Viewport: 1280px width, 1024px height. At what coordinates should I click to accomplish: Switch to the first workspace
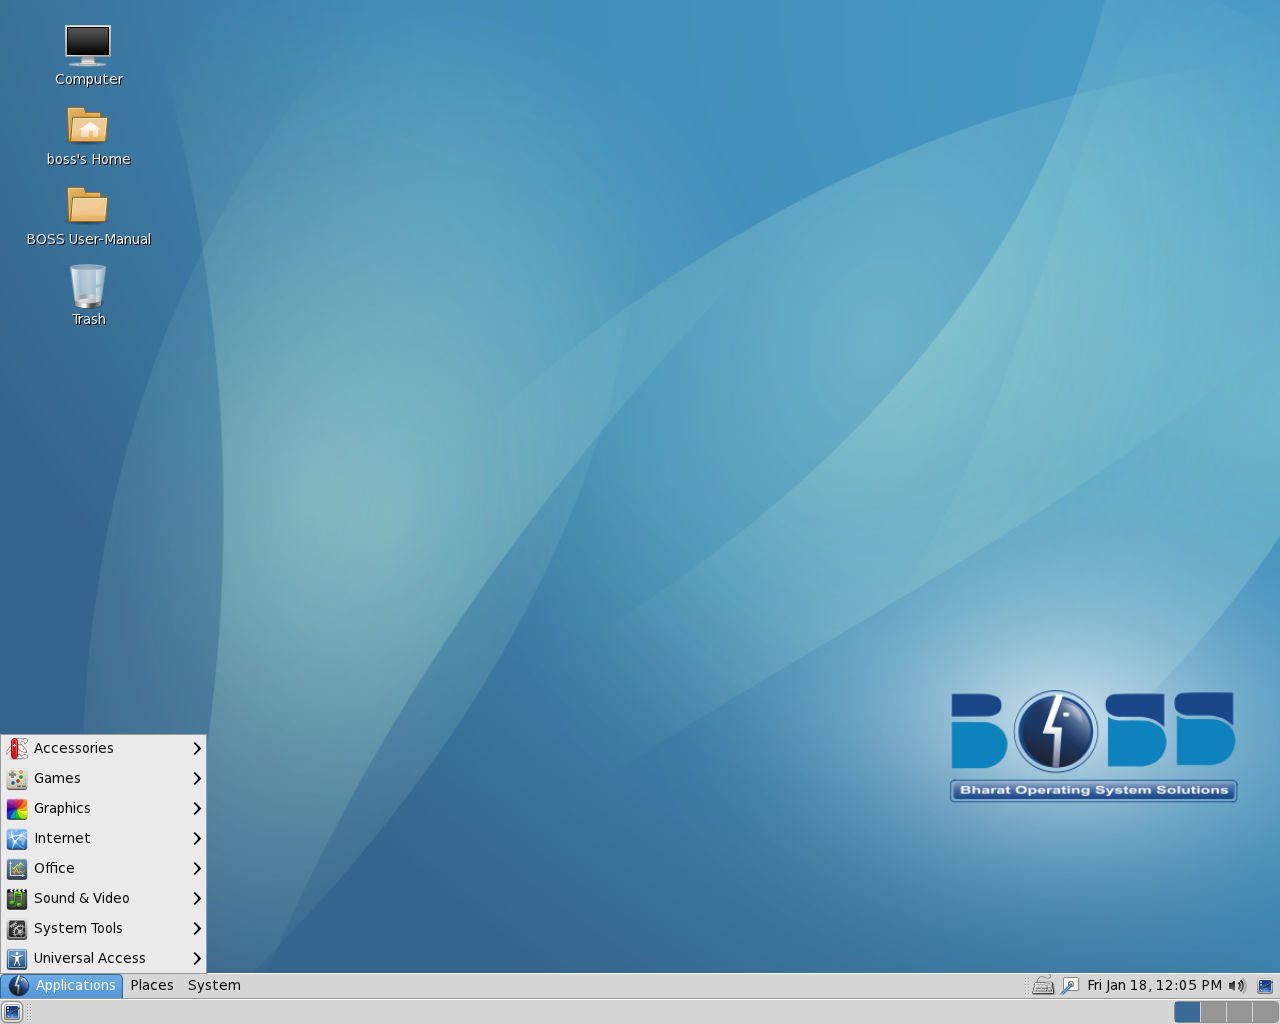(x=1187, y=1012)
